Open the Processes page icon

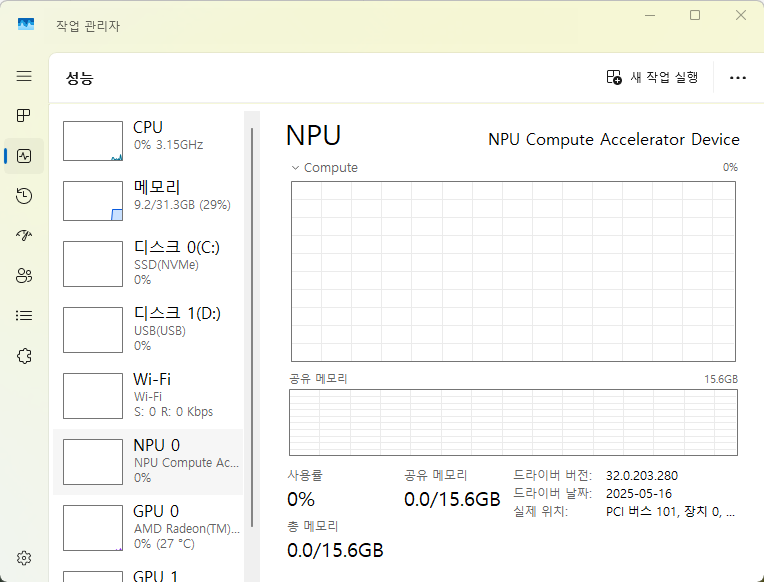[24, 116]
